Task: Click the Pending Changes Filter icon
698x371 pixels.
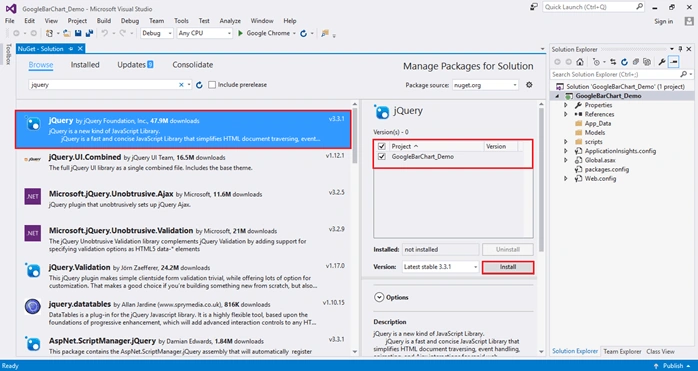Action: click(x=597, y=62)
